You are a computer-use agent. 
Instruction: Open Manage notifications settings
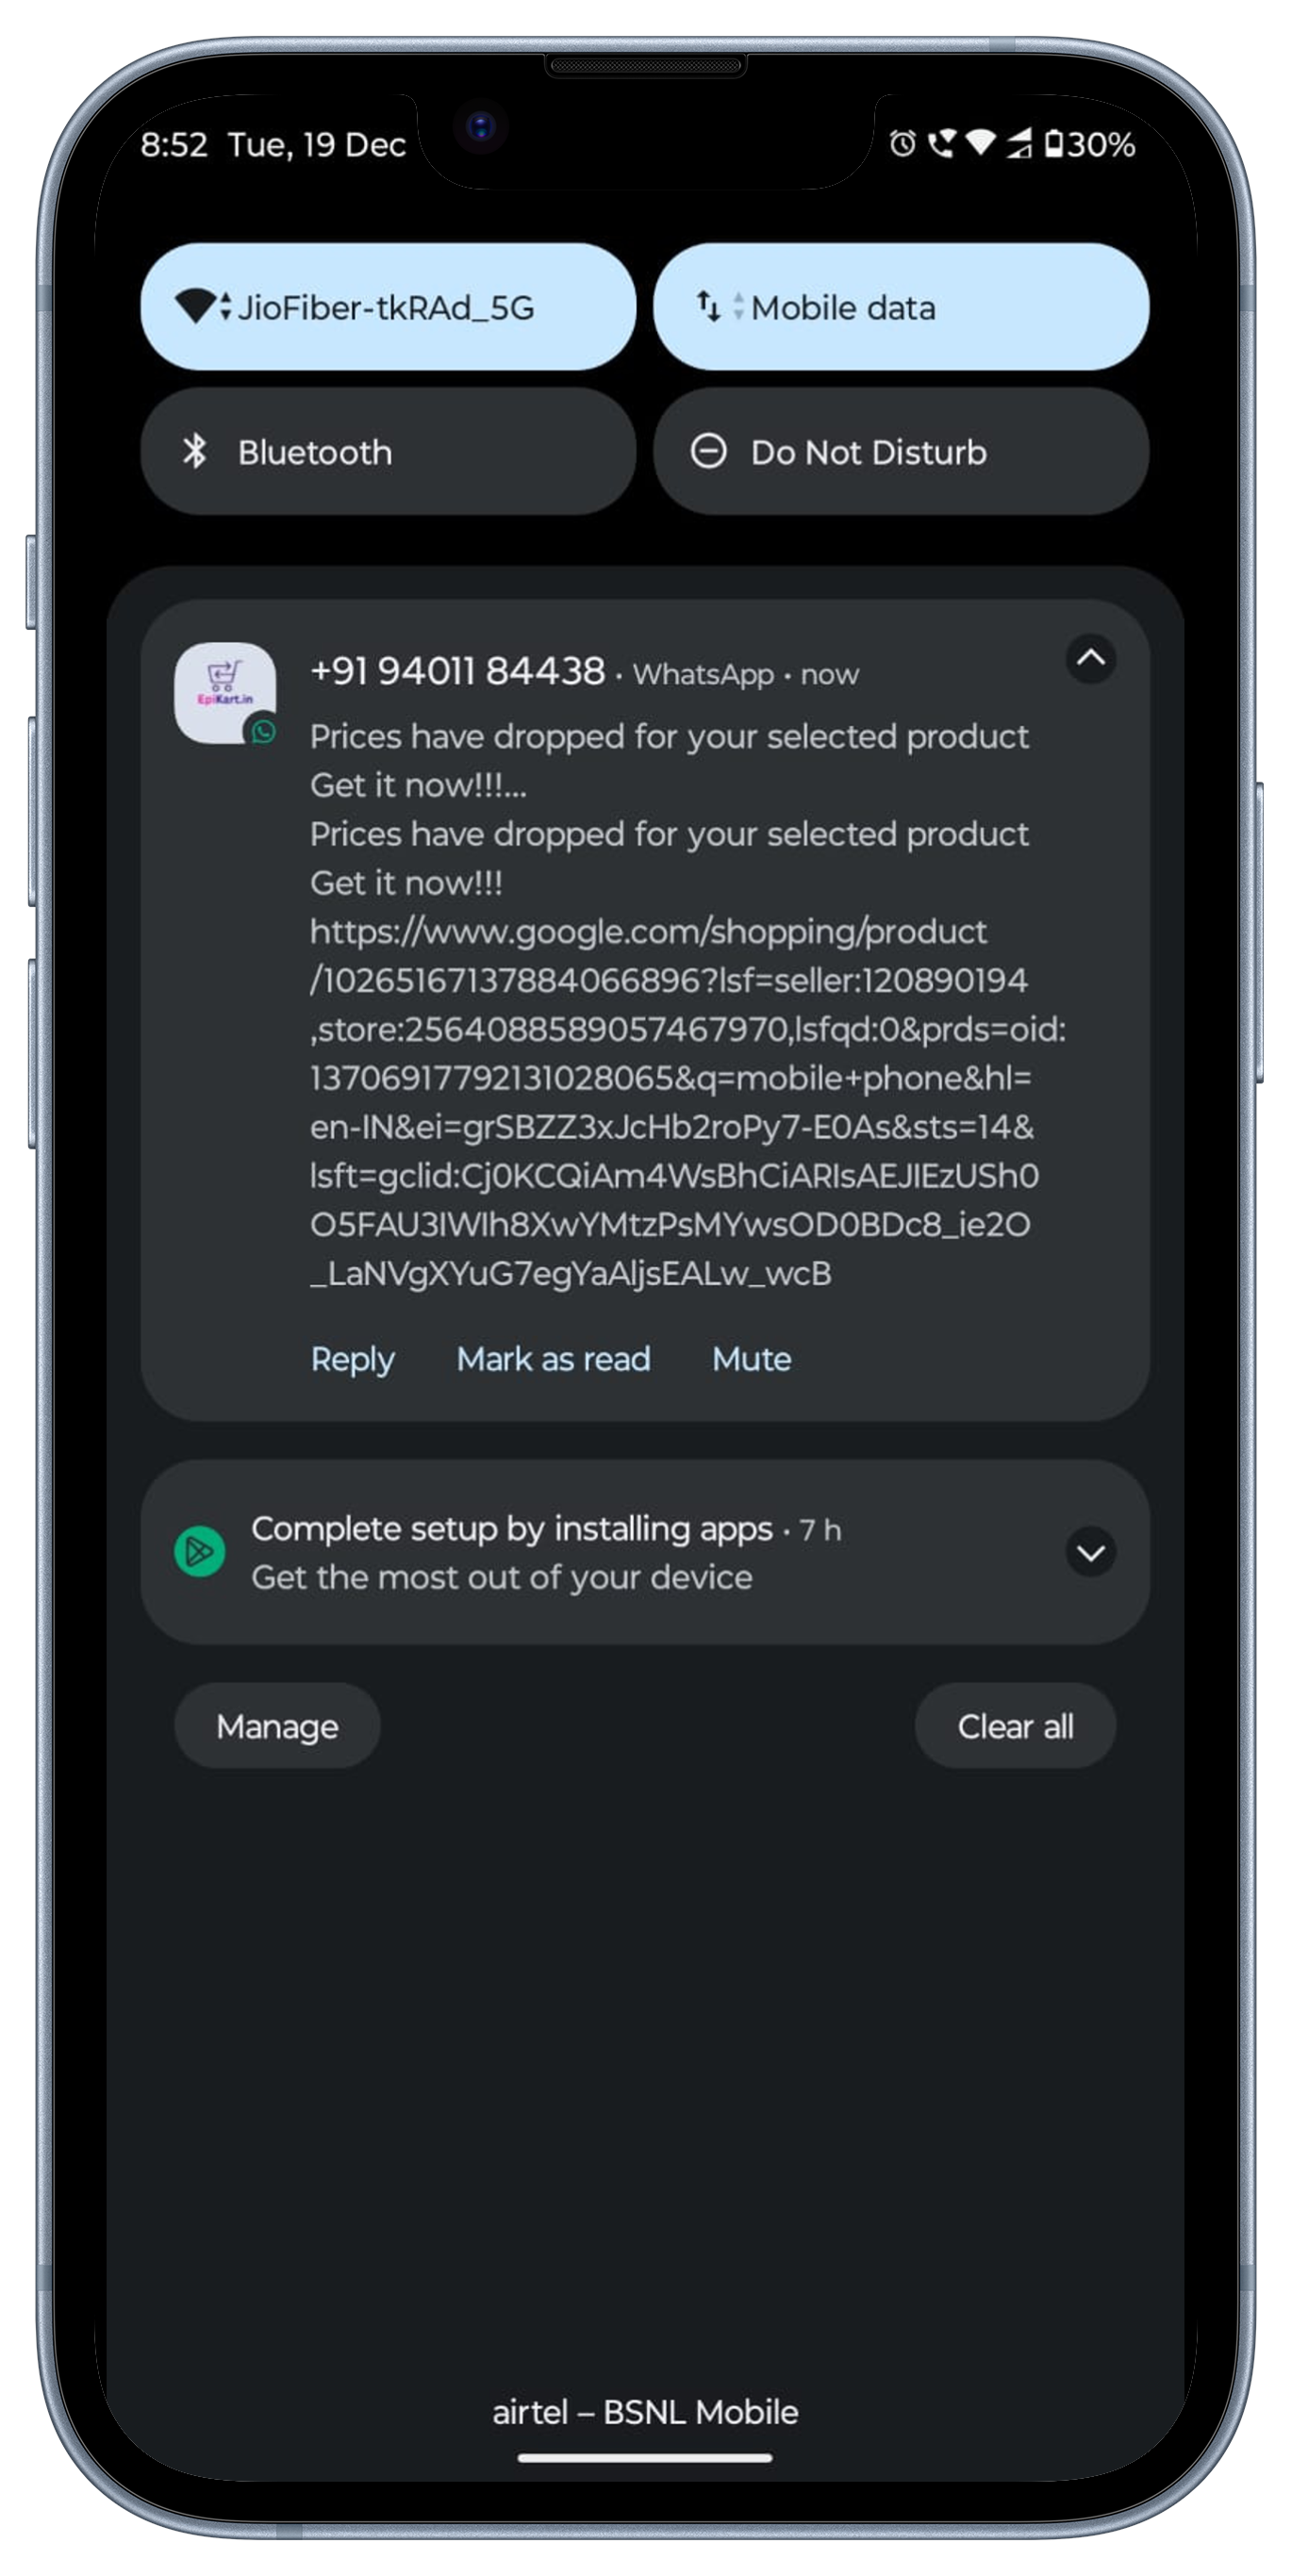[277, 1726]
